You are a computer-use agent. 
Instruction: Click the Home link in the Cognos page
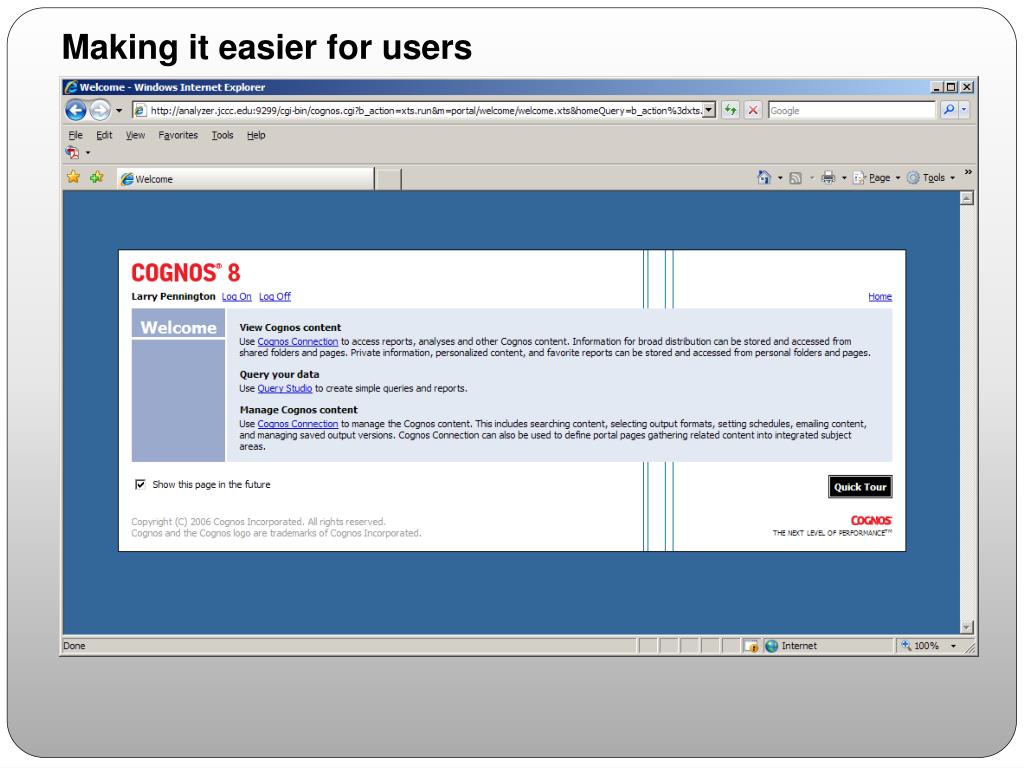pyautogui.click(x=880, y=296)
